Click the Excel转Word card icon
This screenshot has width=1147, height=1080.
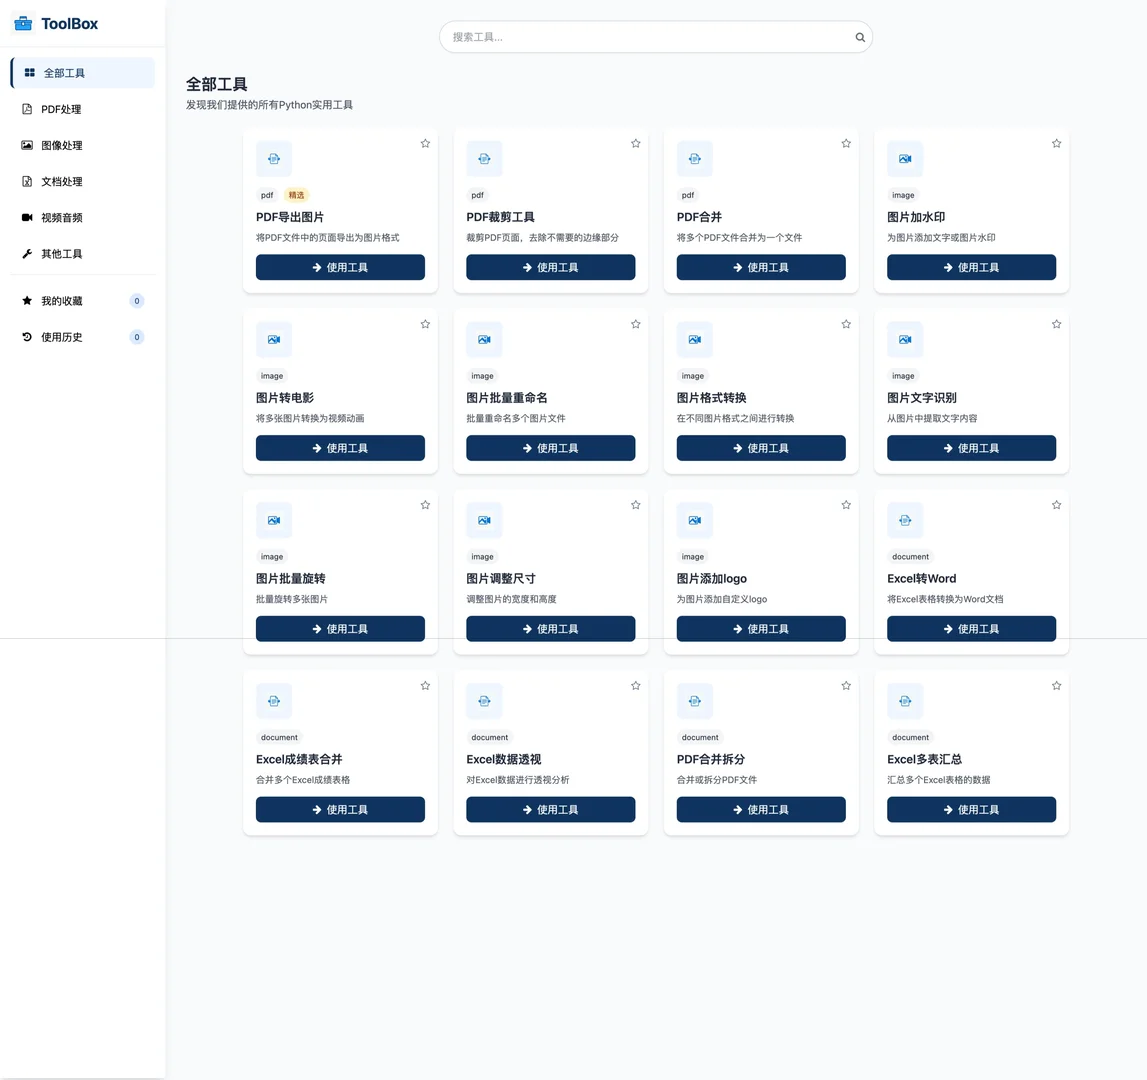905,520
